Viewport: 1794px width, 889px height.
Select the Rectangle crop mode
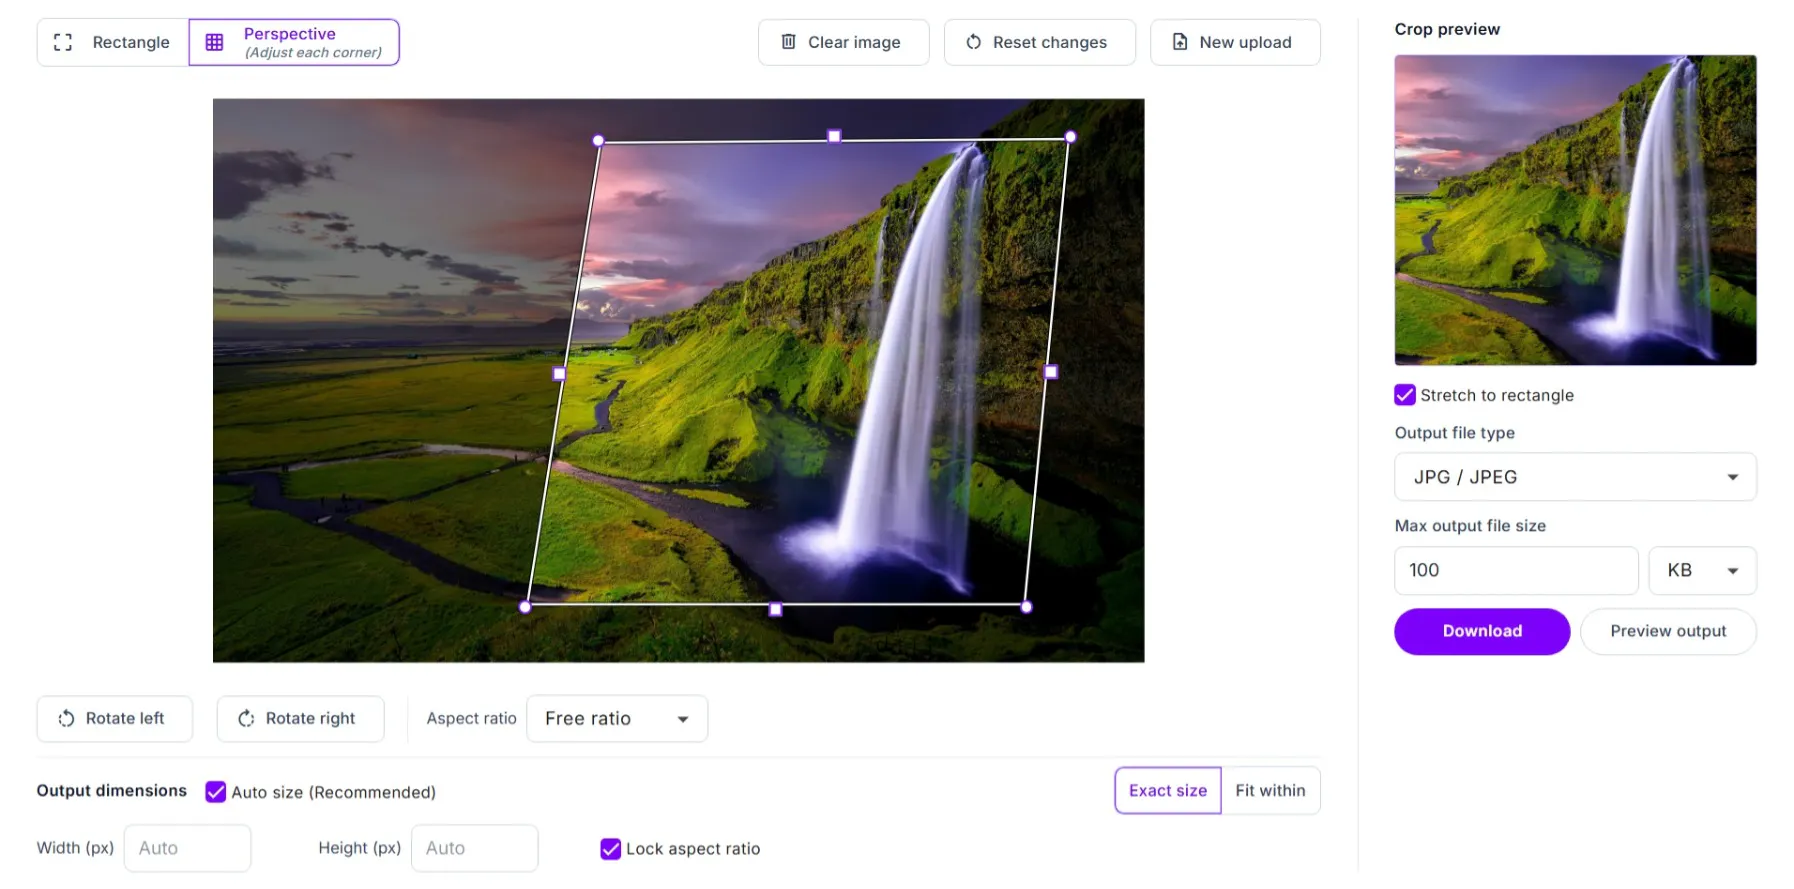[113, 42]
